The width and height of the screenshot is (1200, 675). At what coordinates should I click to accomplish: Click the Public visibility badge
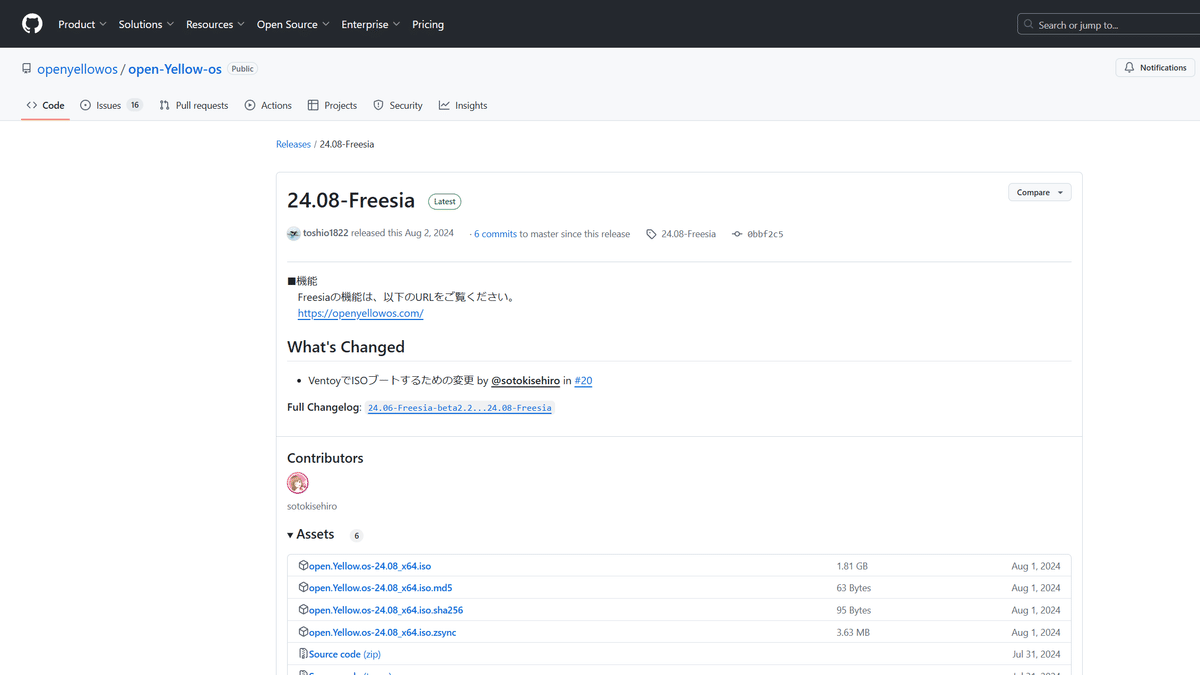(x=242, y=69)
